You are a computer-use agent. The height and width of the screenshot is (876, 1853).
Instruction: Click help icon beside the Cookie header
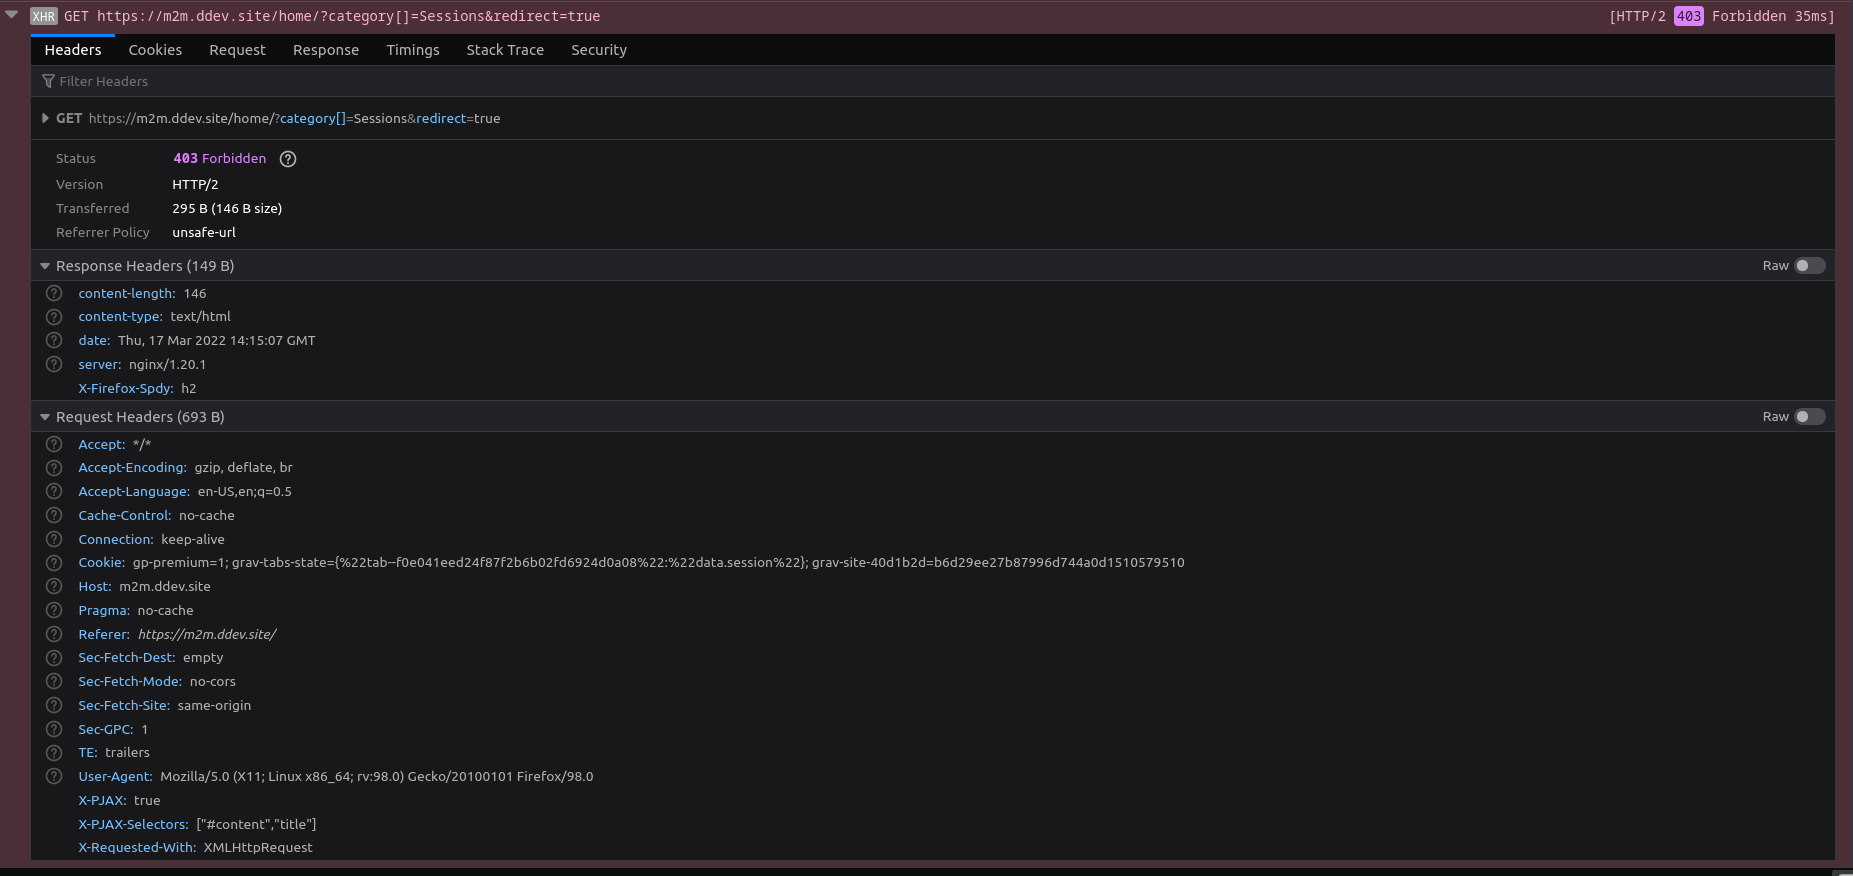click(x=54, y=563)
